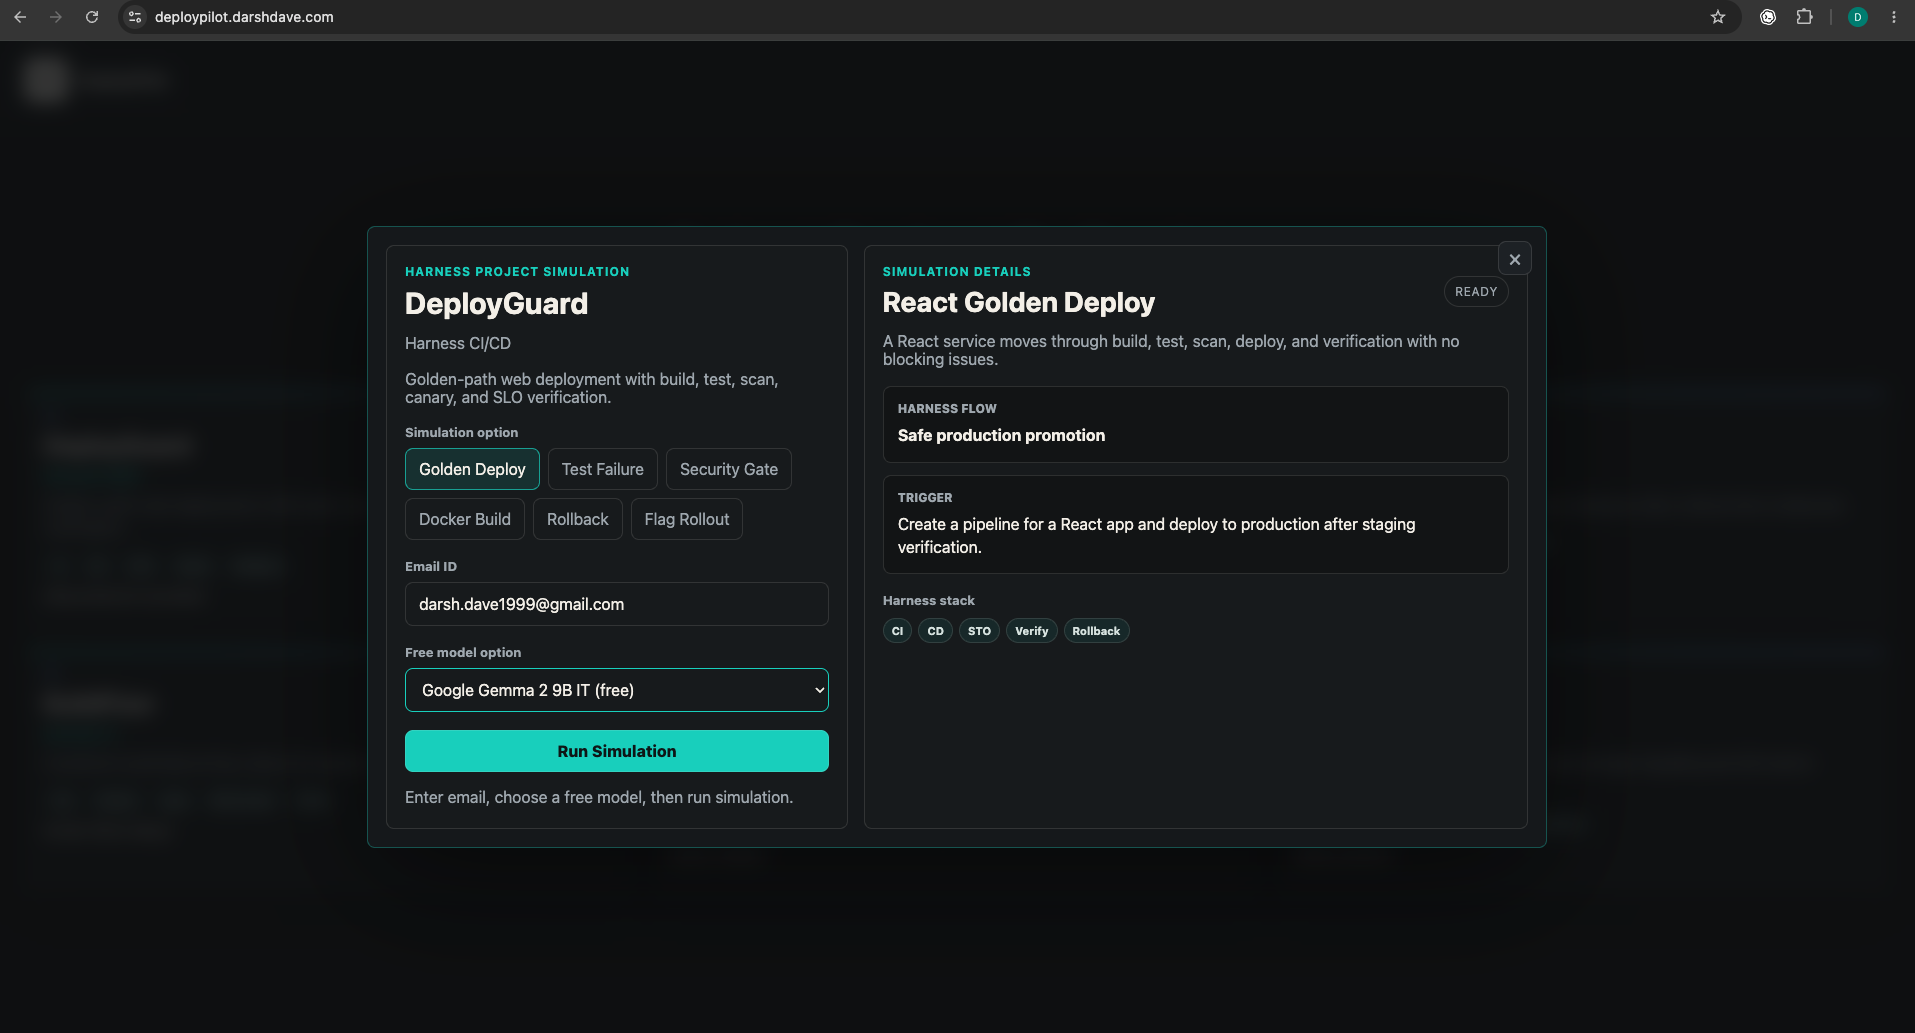1915x1033 pixels.
Task: Open the Free model option dropdown
Action: tap(617, 690)
